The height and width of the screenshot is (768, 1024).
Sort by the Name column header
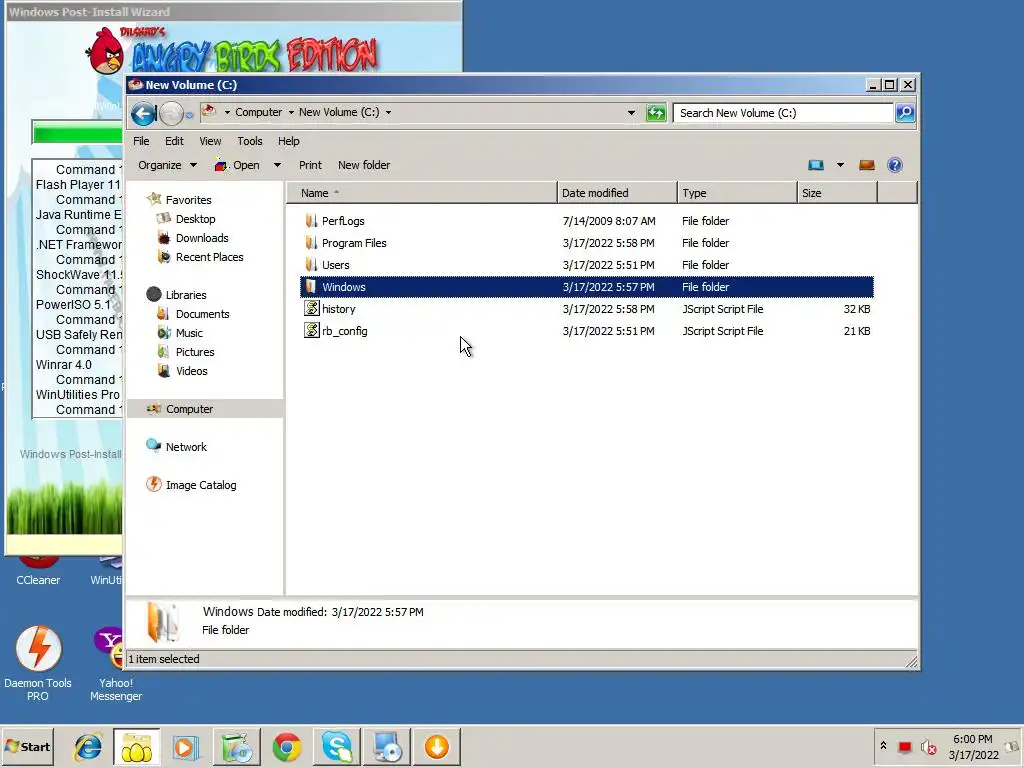pyautogui.click(x=422, y=193)
